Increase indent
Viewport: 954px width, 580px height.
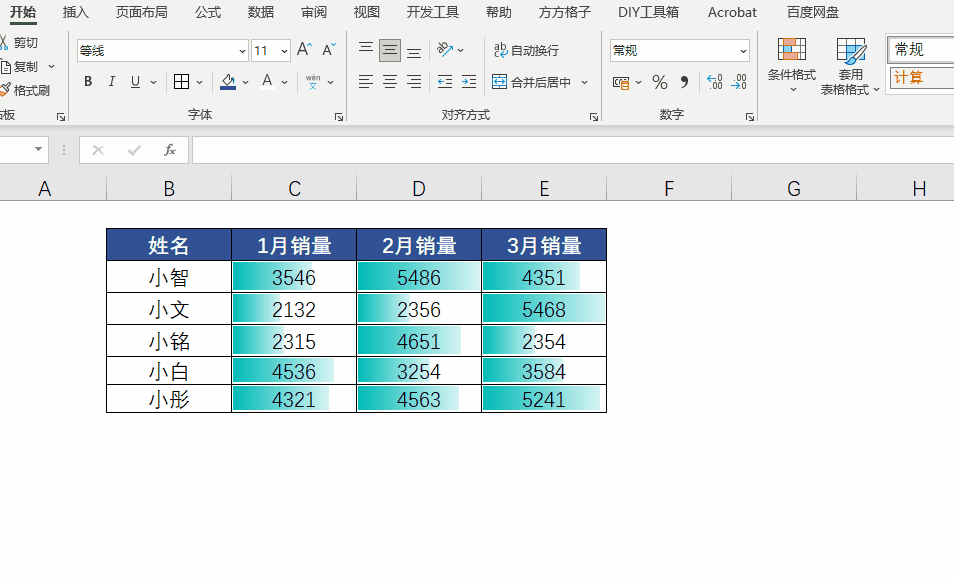click(x=469, y=82)
